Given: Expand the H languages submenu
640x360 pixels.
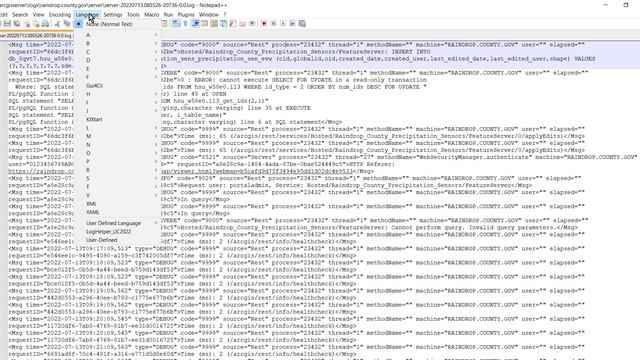Looking at the screenshot, I should [118, 94].
